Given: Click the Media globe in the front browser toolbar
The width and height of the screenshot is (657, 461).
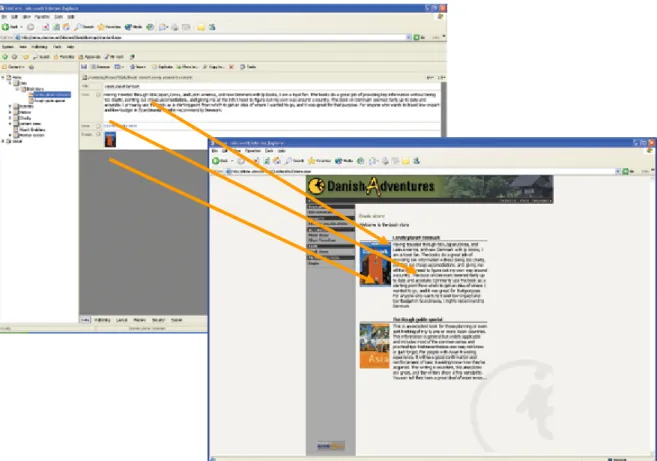Looking at the screenshot, I should (339, 161).
